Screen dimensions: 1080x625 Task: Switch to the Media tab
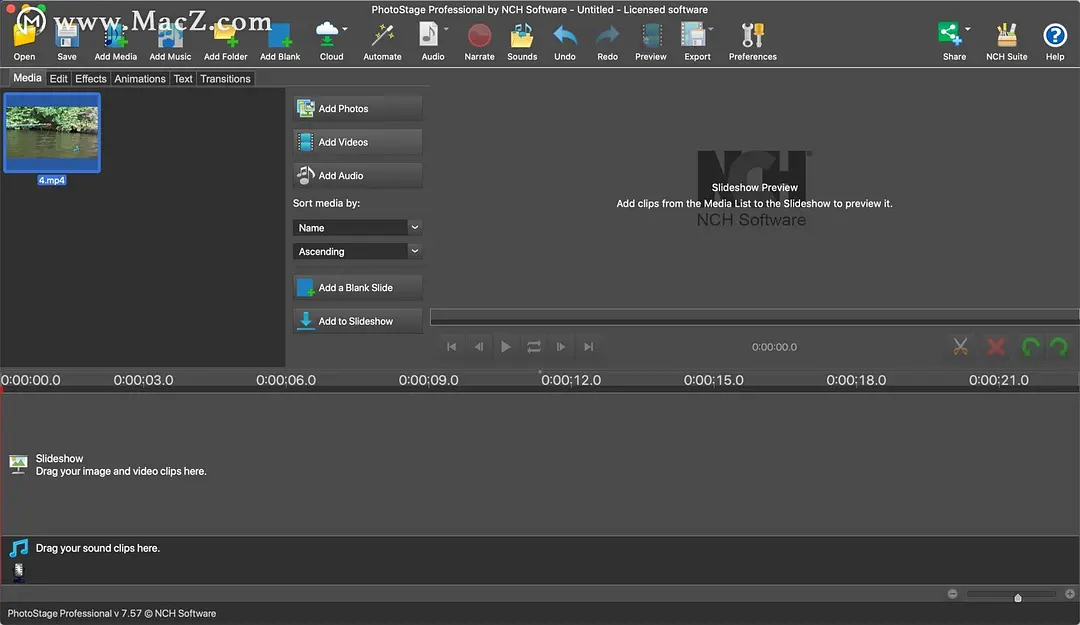pyautogui.click(x=27, y=78)
